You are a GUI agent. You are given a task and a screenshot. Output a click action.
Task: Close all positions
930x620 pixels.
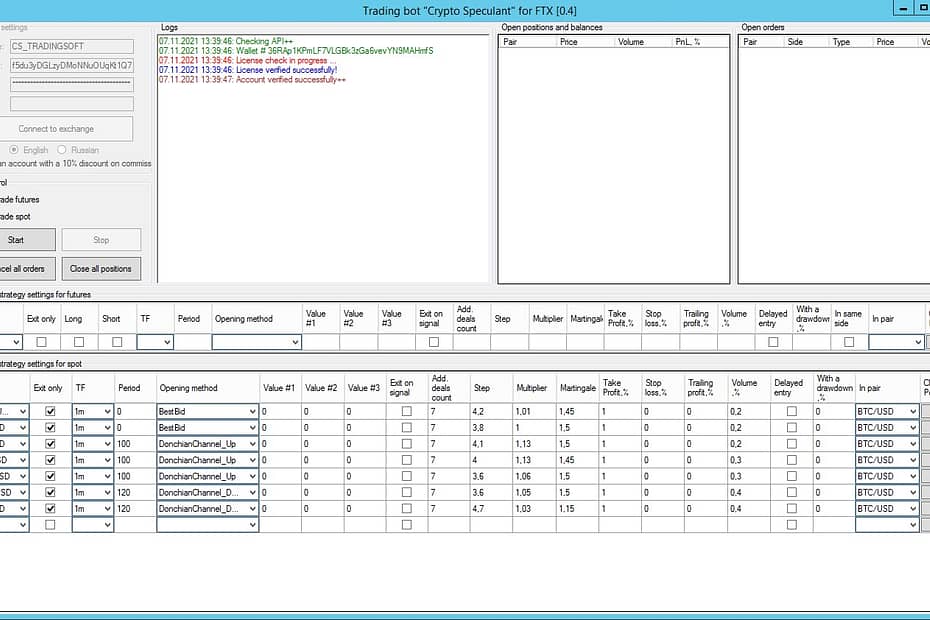pyautogui.click(x=101, y=269)
